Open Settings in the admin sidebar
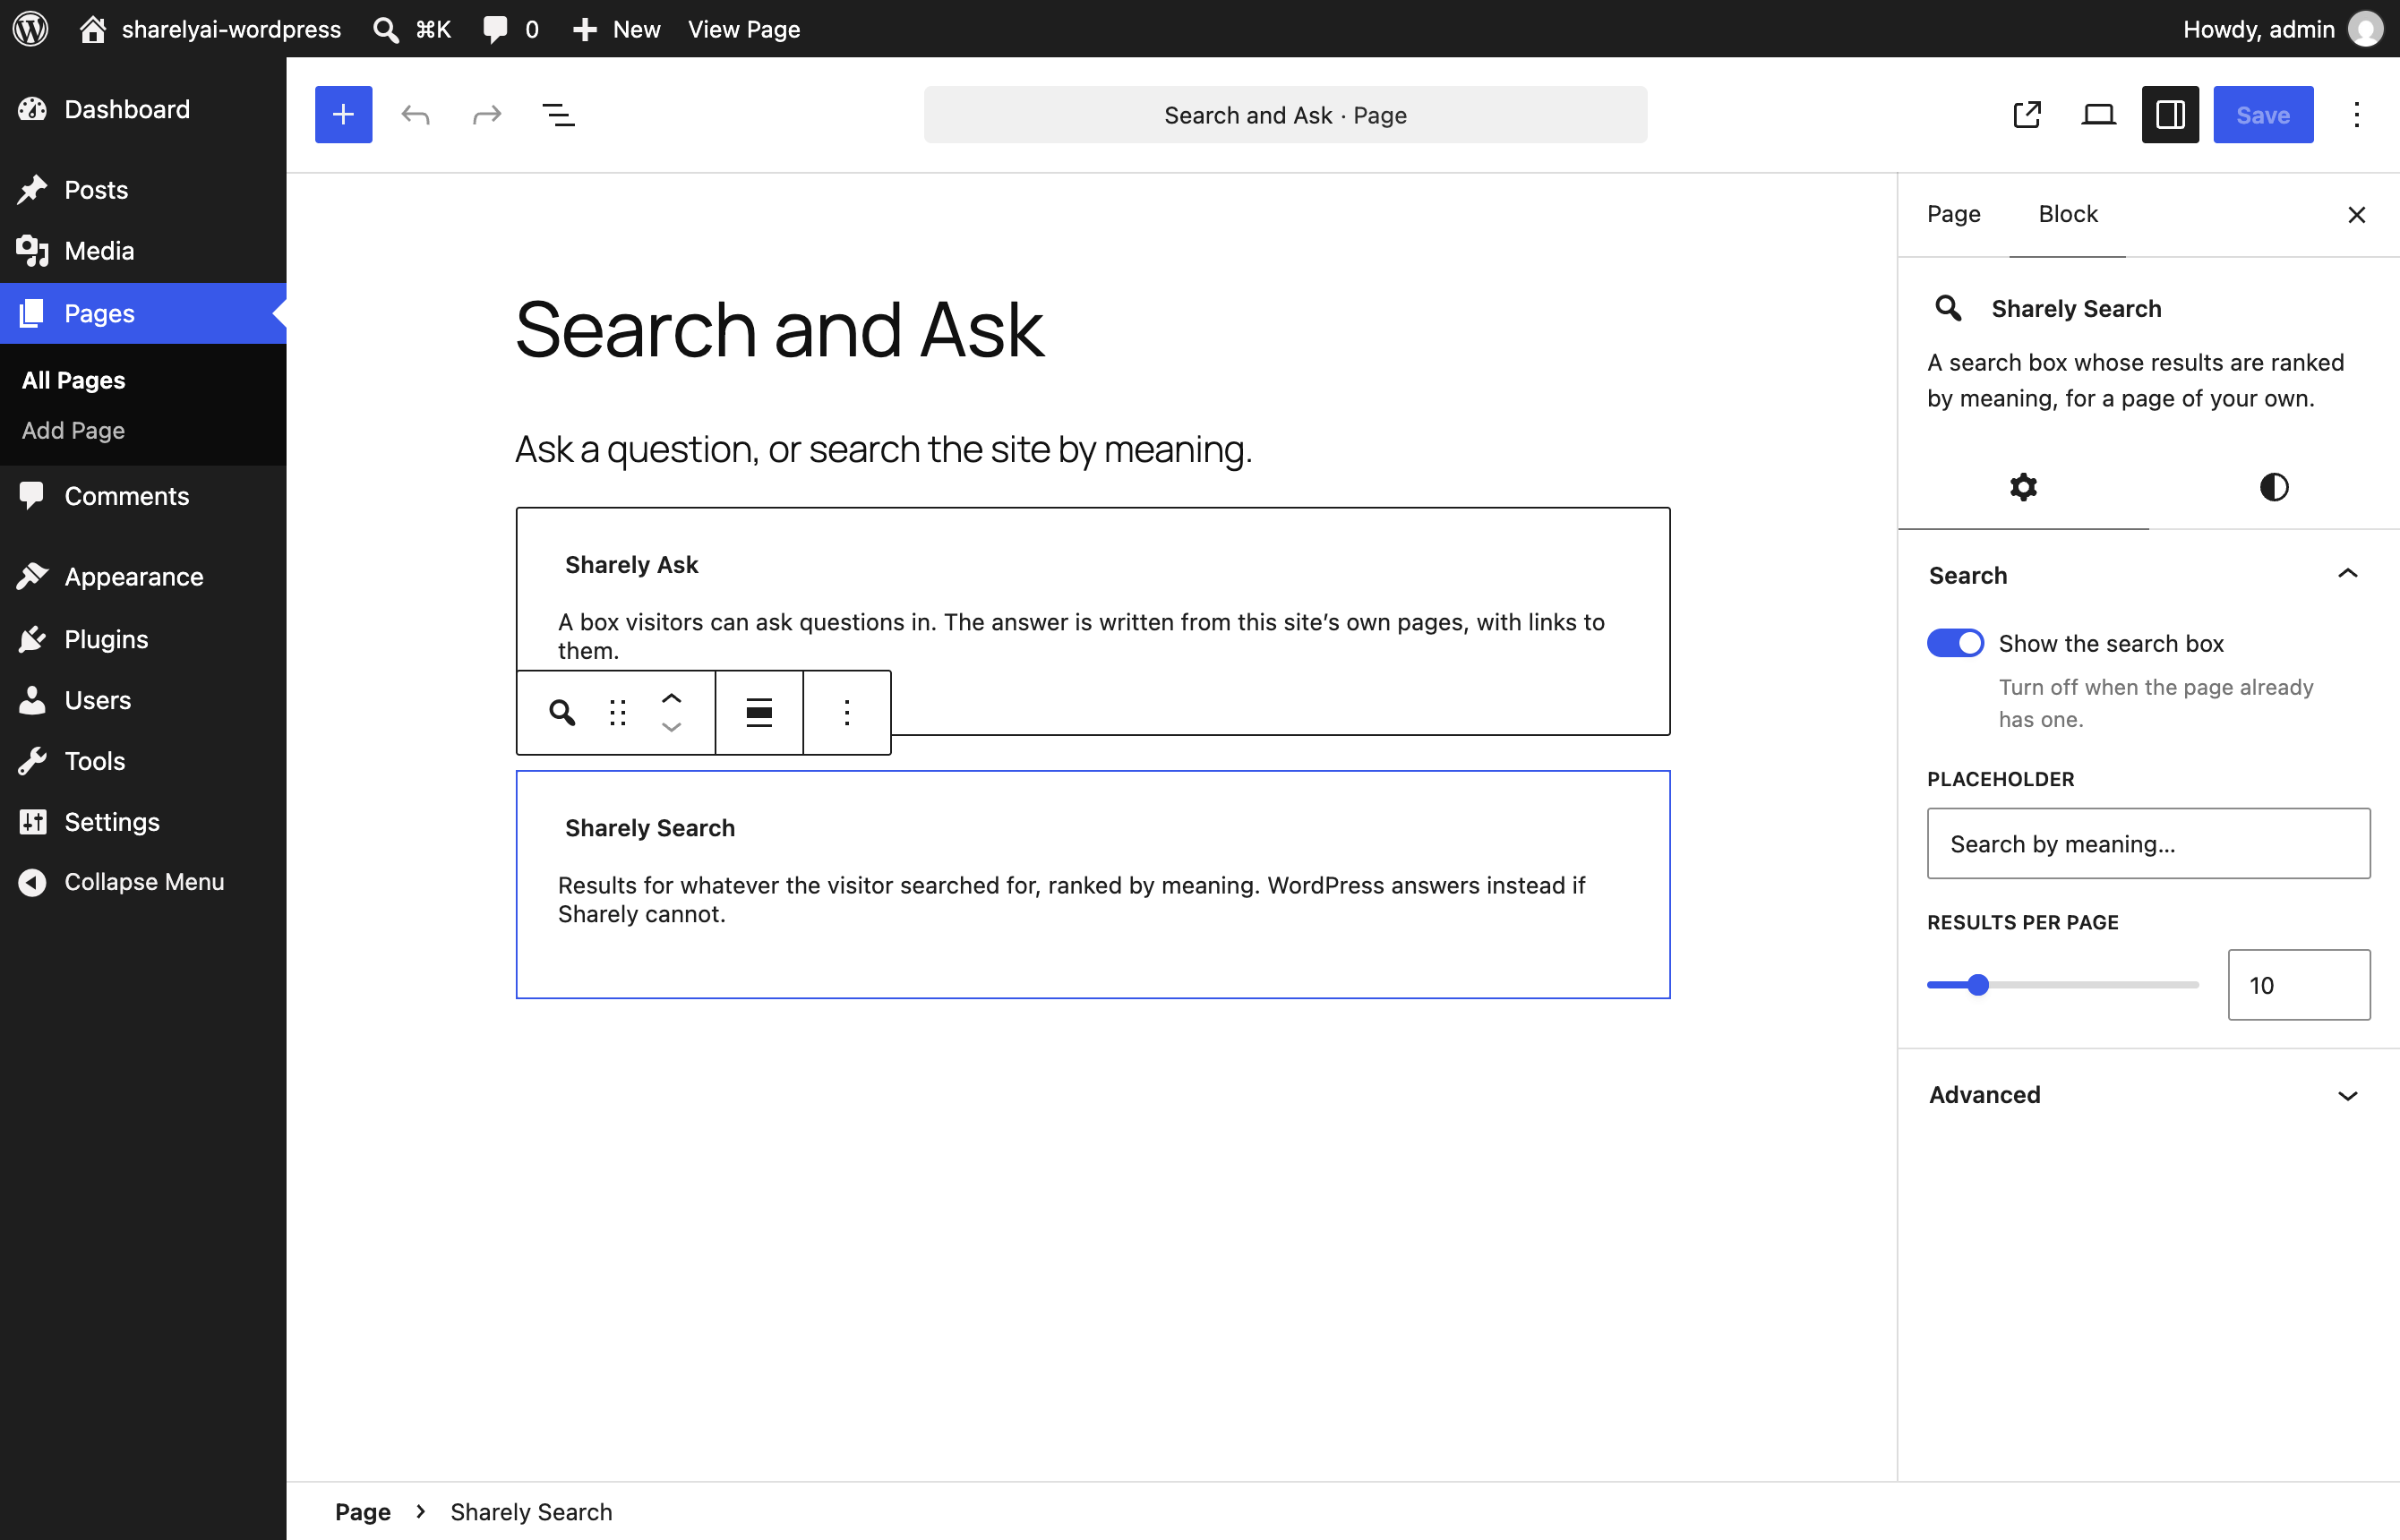 point(143,821)
